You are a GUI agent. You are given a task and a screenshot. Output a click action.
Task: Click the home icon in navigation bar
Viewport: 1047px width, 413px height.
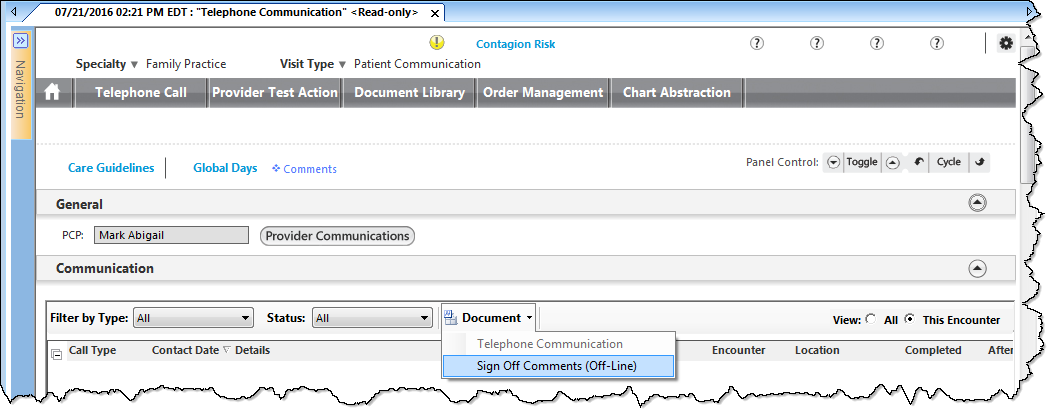[52, 93]
